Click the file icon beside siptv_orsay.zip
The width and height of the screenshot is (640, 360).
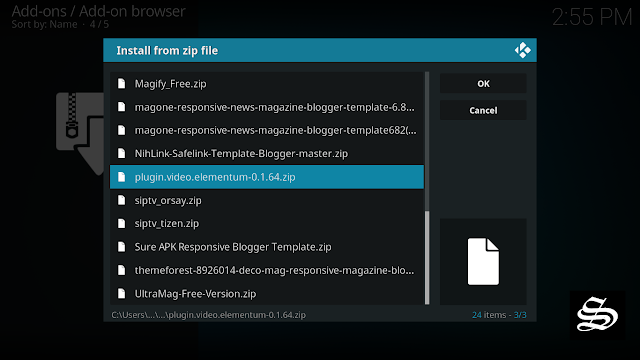121,200
